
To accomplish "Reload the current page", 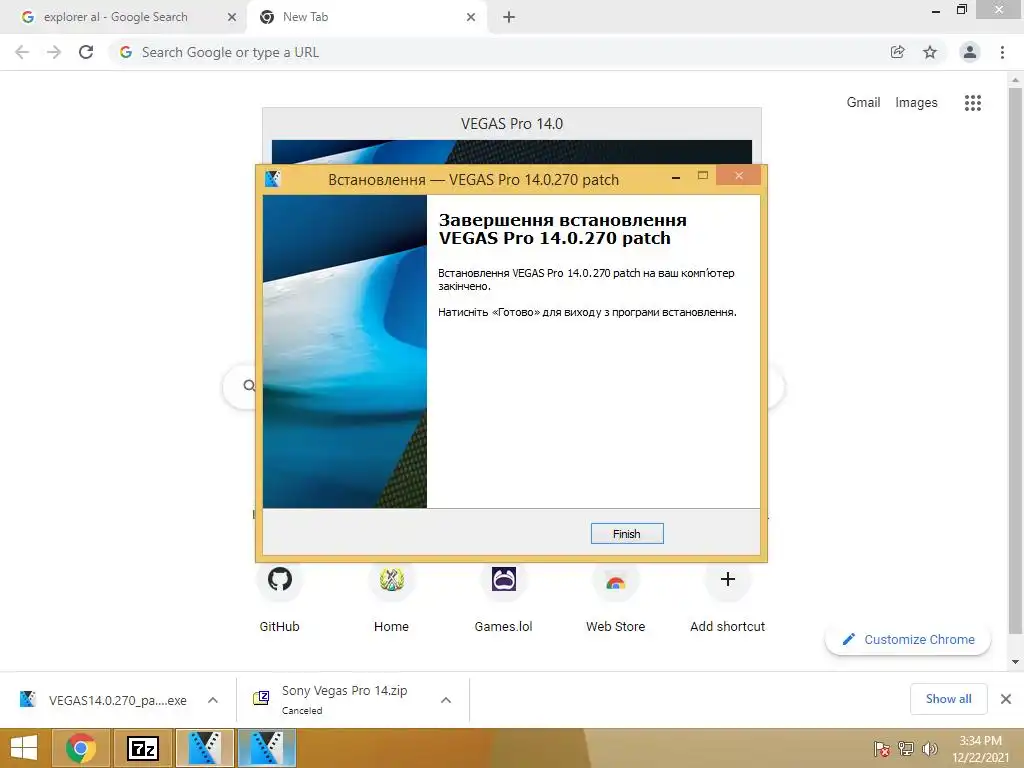I will tap(86, 52).
